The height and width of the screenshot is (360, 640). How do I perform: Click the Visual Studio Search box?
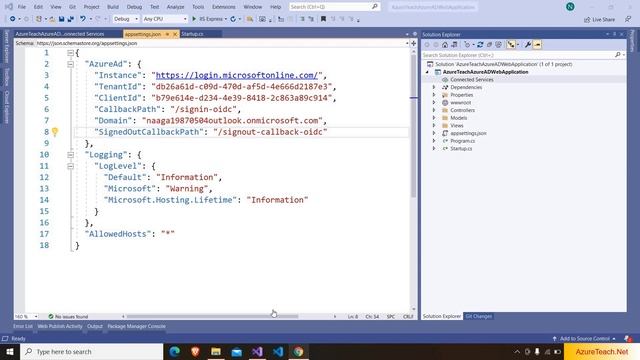(x=334, y=7)
